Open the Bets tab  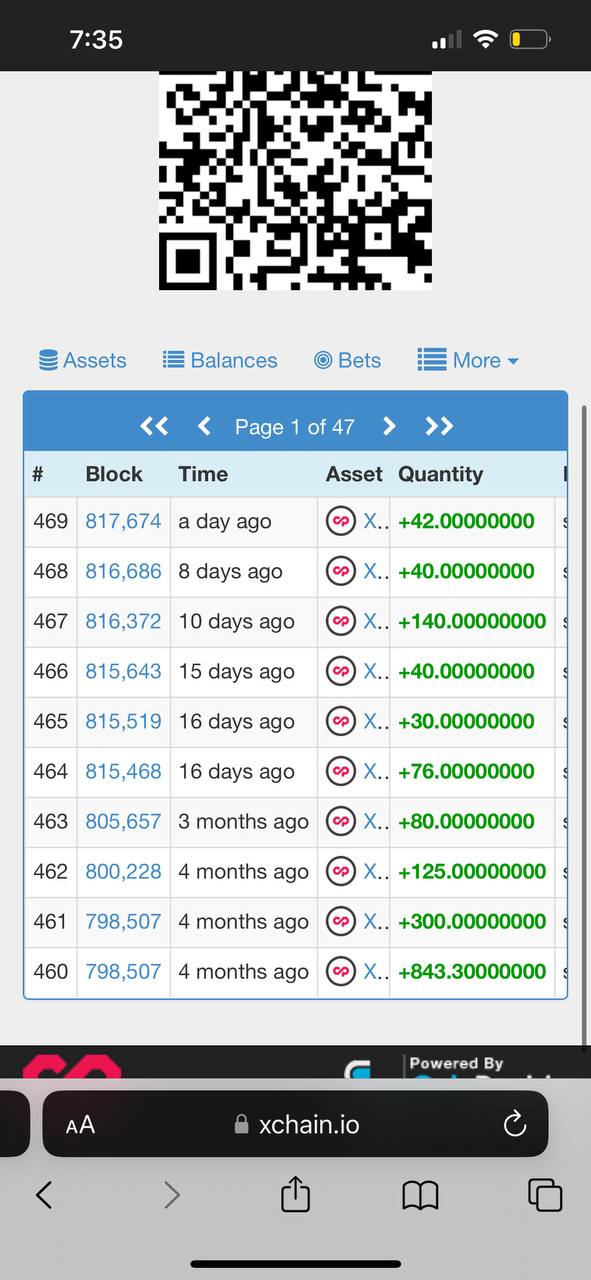(x=348, y=360)
